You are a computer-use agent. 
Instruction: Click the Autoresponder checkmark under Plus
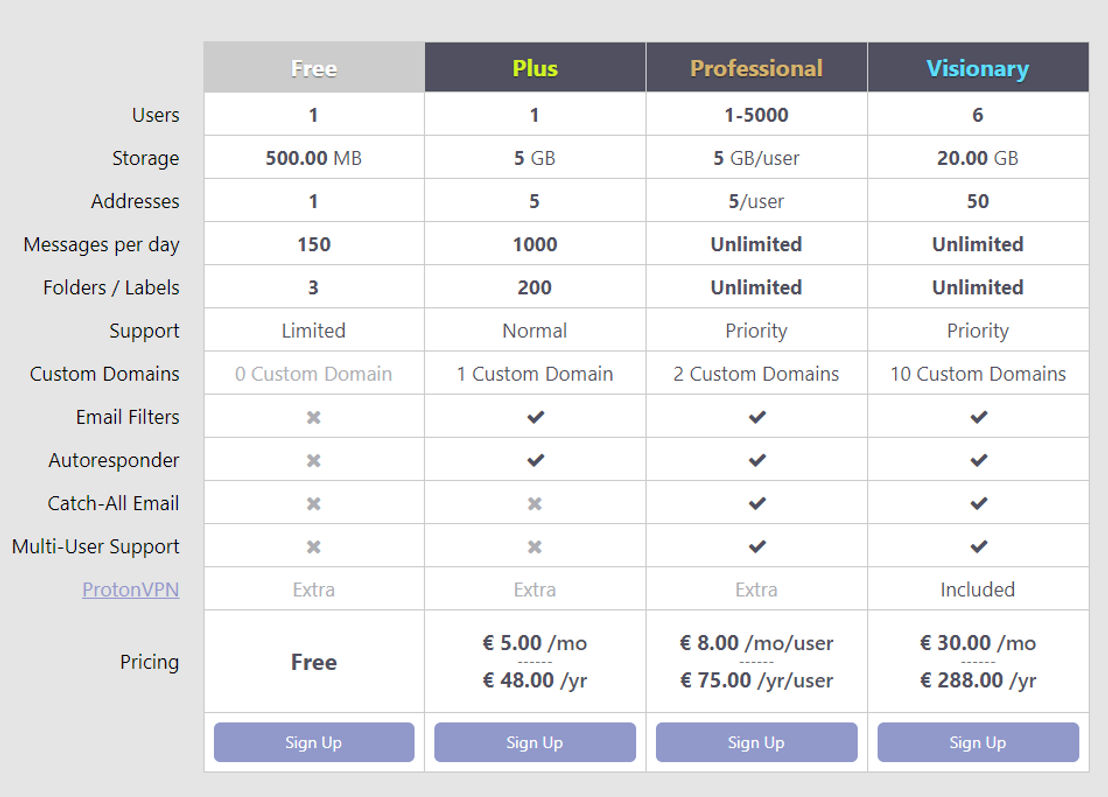536,460
